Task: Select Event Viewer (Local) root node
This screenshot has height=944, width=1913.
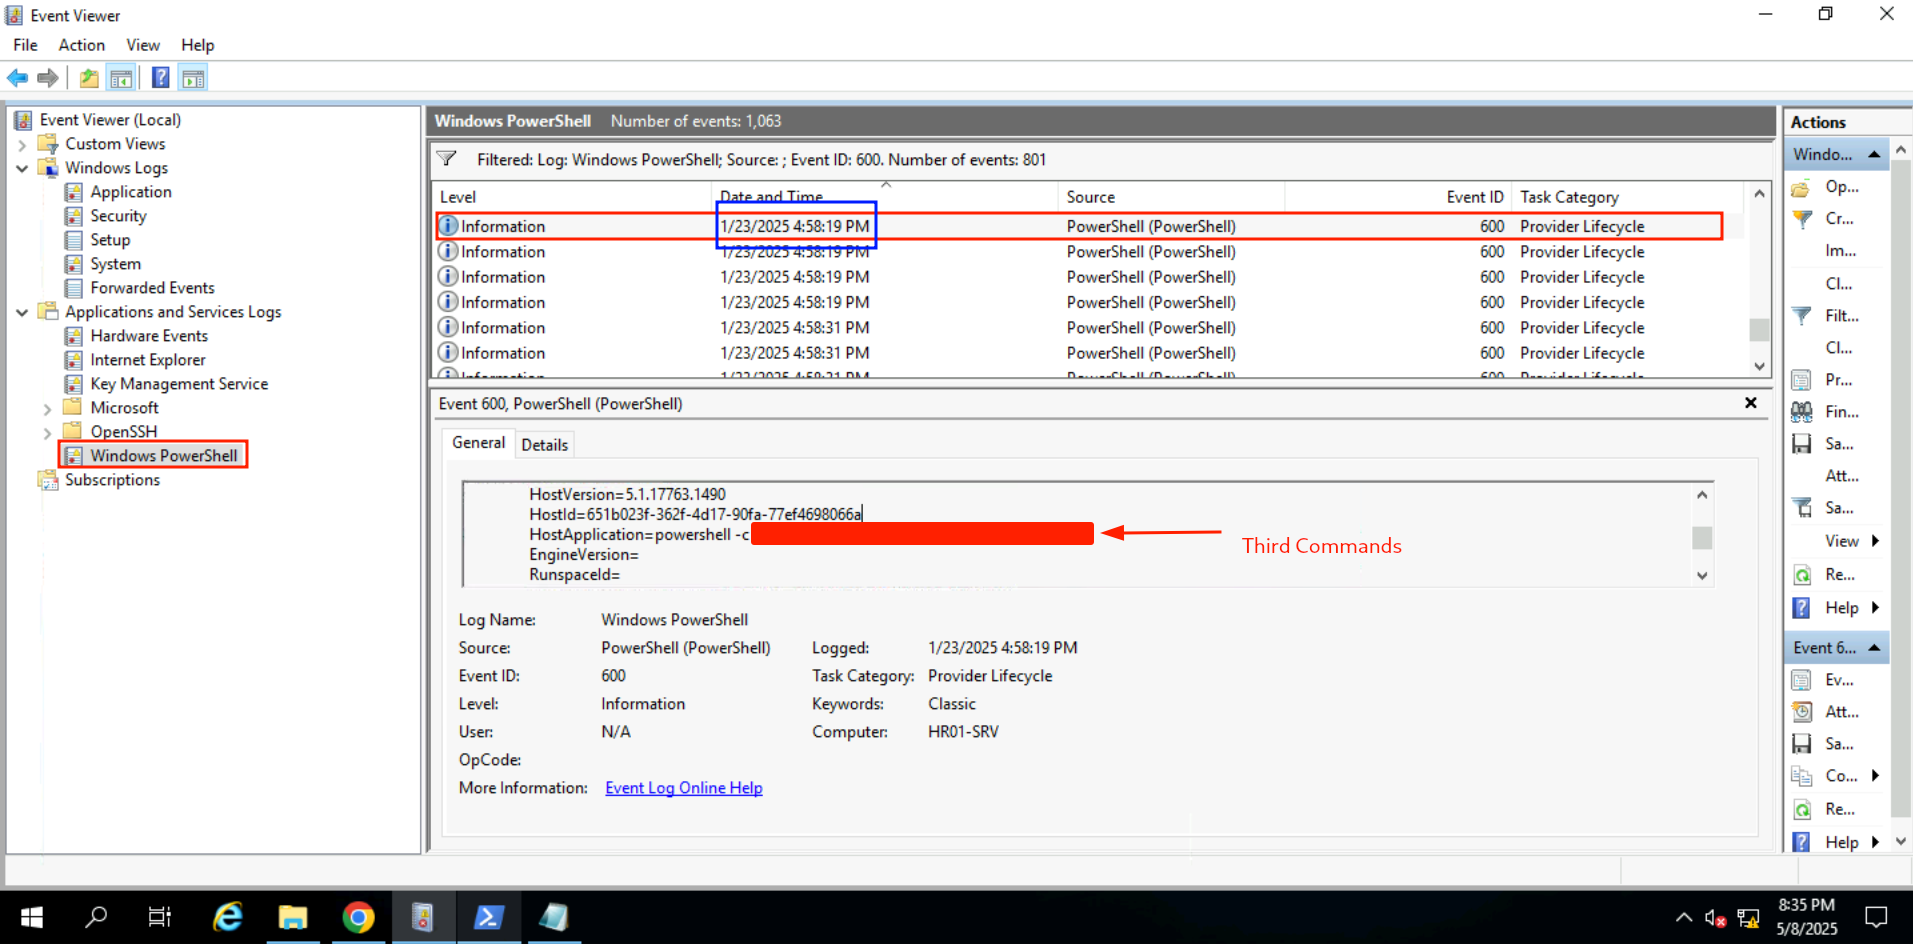Action: point(110,120)
